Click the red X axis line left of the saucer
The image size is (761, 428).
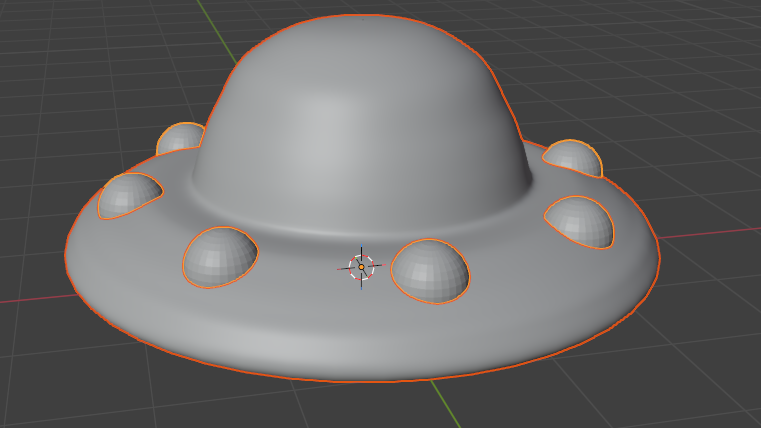tap(30, 299)
